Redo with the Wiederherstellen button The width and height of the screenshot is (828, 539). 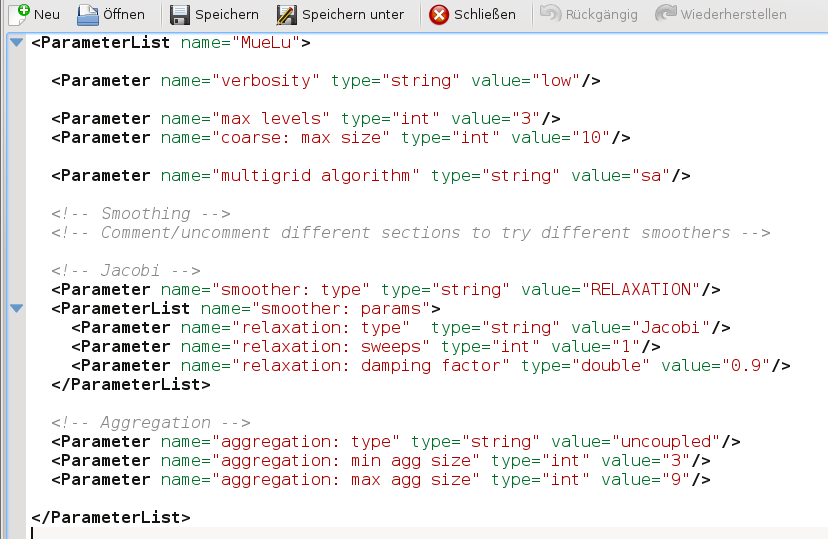(x=721, y=14)
